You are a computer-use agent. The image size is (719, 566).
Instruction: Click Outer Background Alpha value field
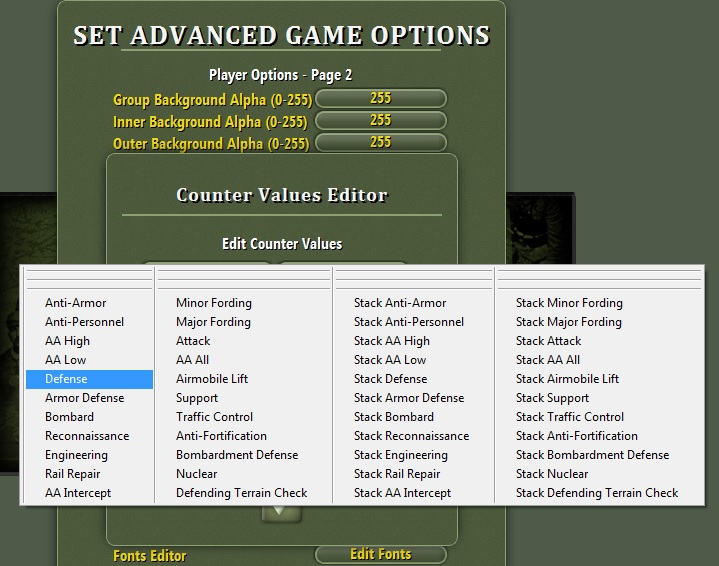click(x=381, y=142)
